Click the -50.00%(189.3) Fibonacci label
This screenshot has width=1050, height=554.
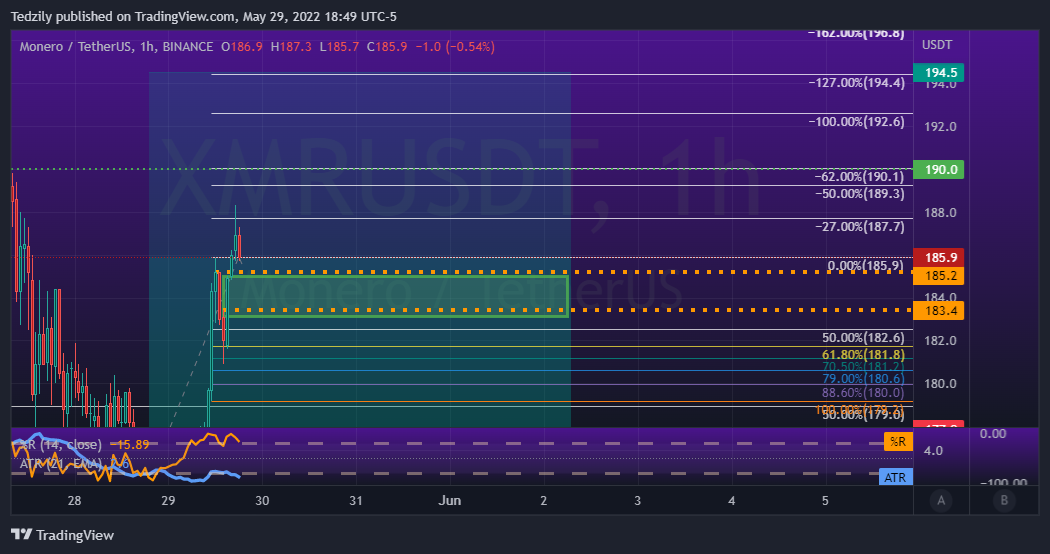tap(859, 194)
